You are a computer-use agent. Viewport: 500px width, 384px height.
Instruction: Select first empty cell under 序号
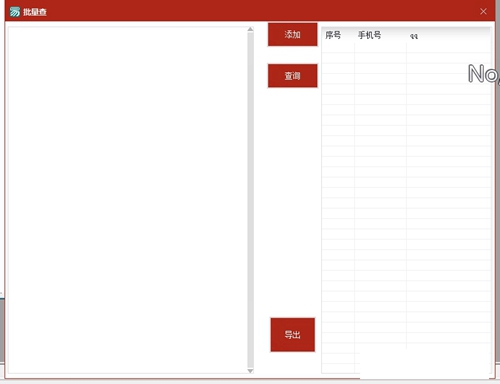(x=338, y=48)
